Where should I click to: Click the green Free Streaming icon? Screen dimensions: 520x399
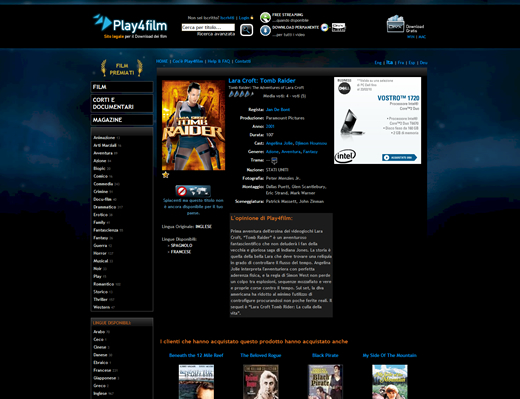tap(265, 17)
